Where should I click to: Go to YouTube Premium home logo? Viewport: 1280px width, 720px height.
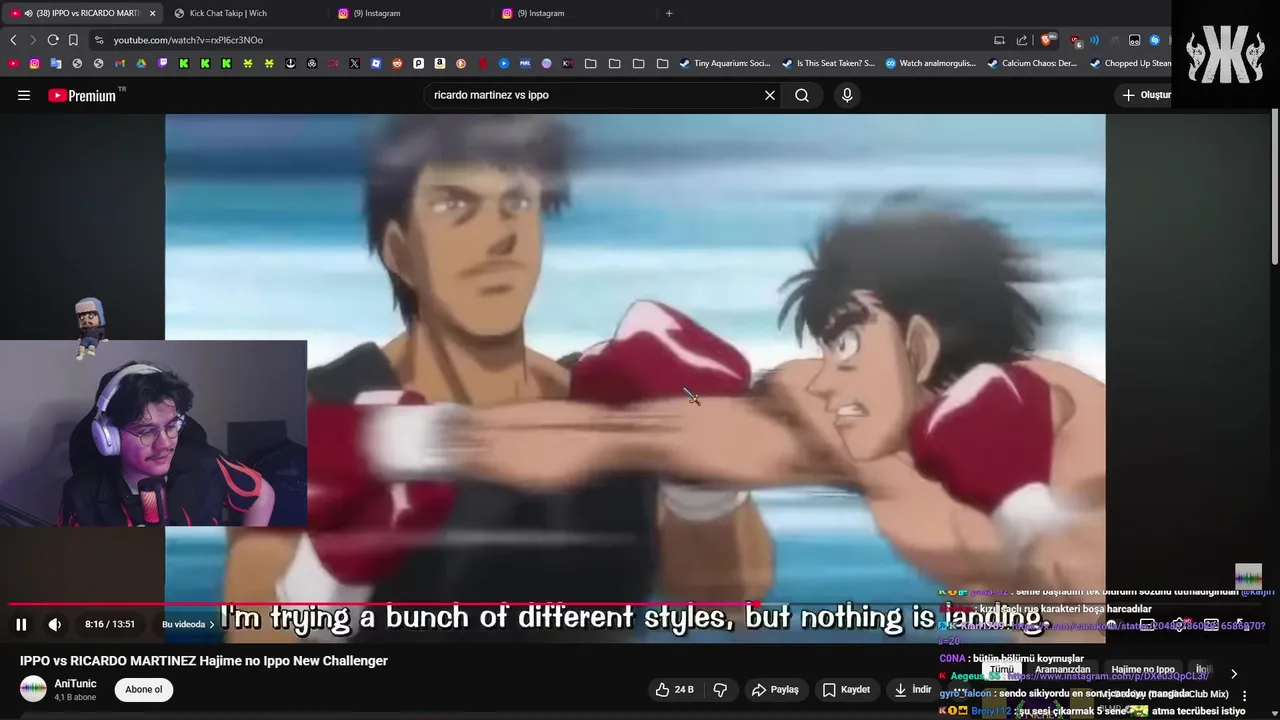coord(82,95)
